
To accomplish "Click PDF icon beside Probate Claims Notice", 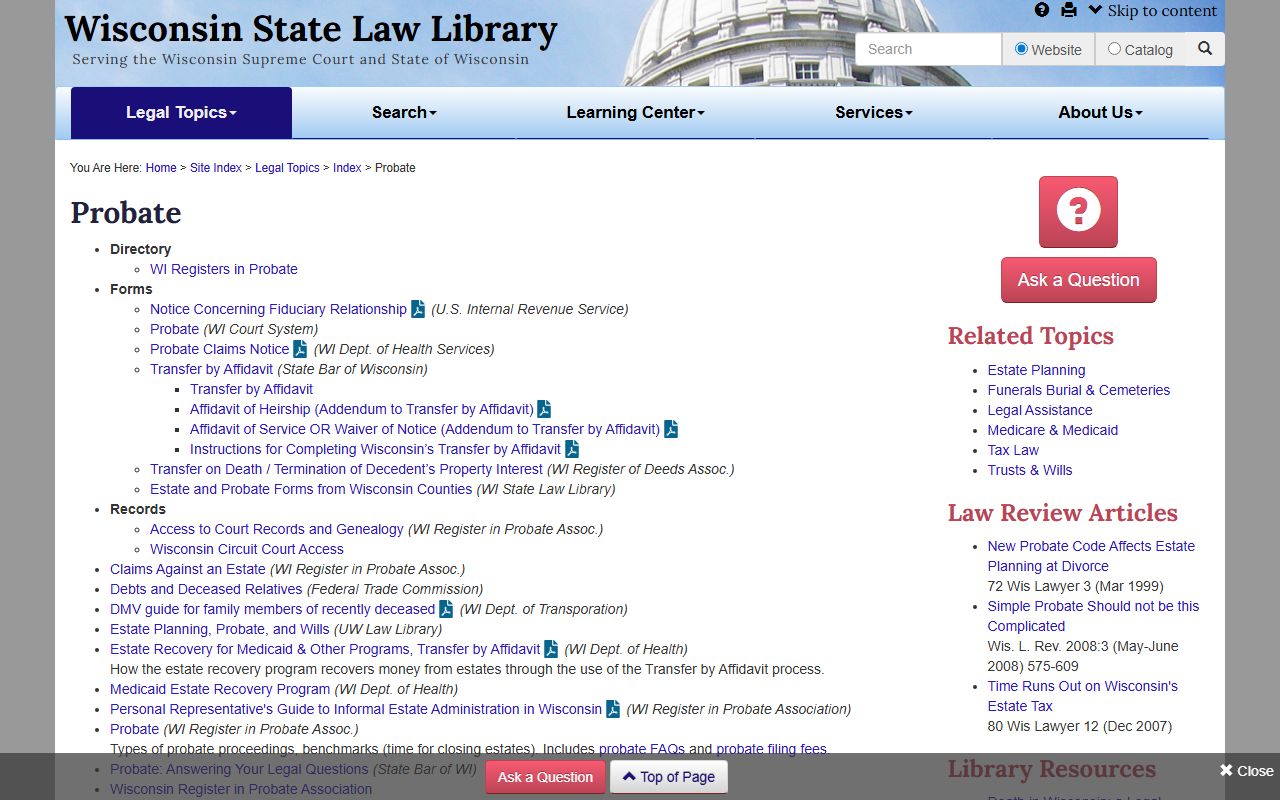I will (x=300, y=349).
